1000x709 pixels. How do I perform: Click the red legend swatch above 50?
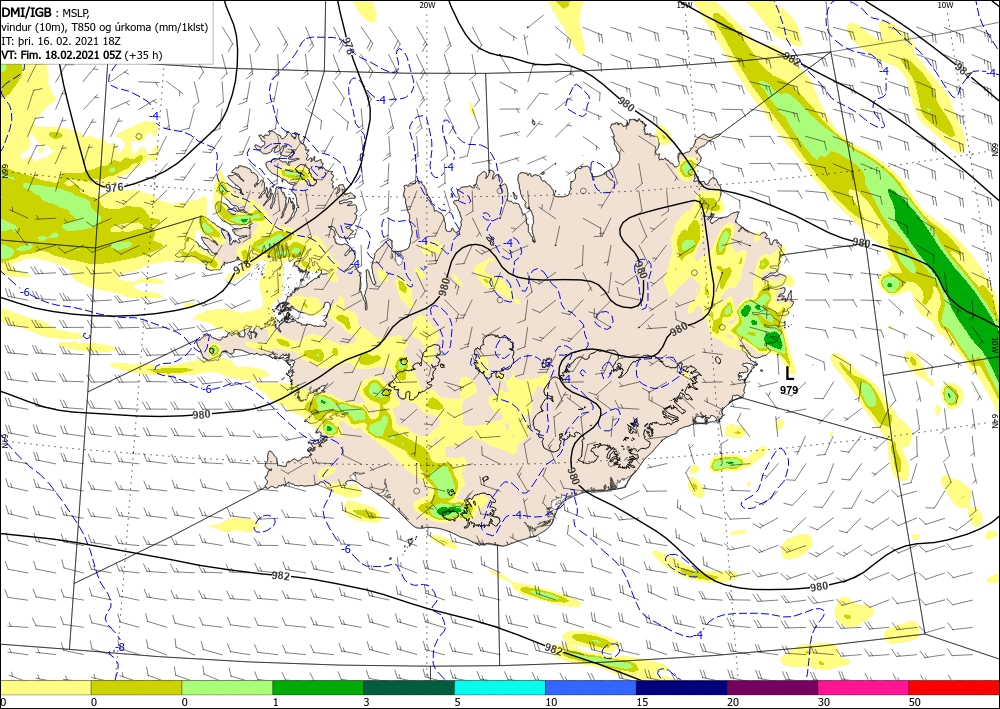click(954, 687)
